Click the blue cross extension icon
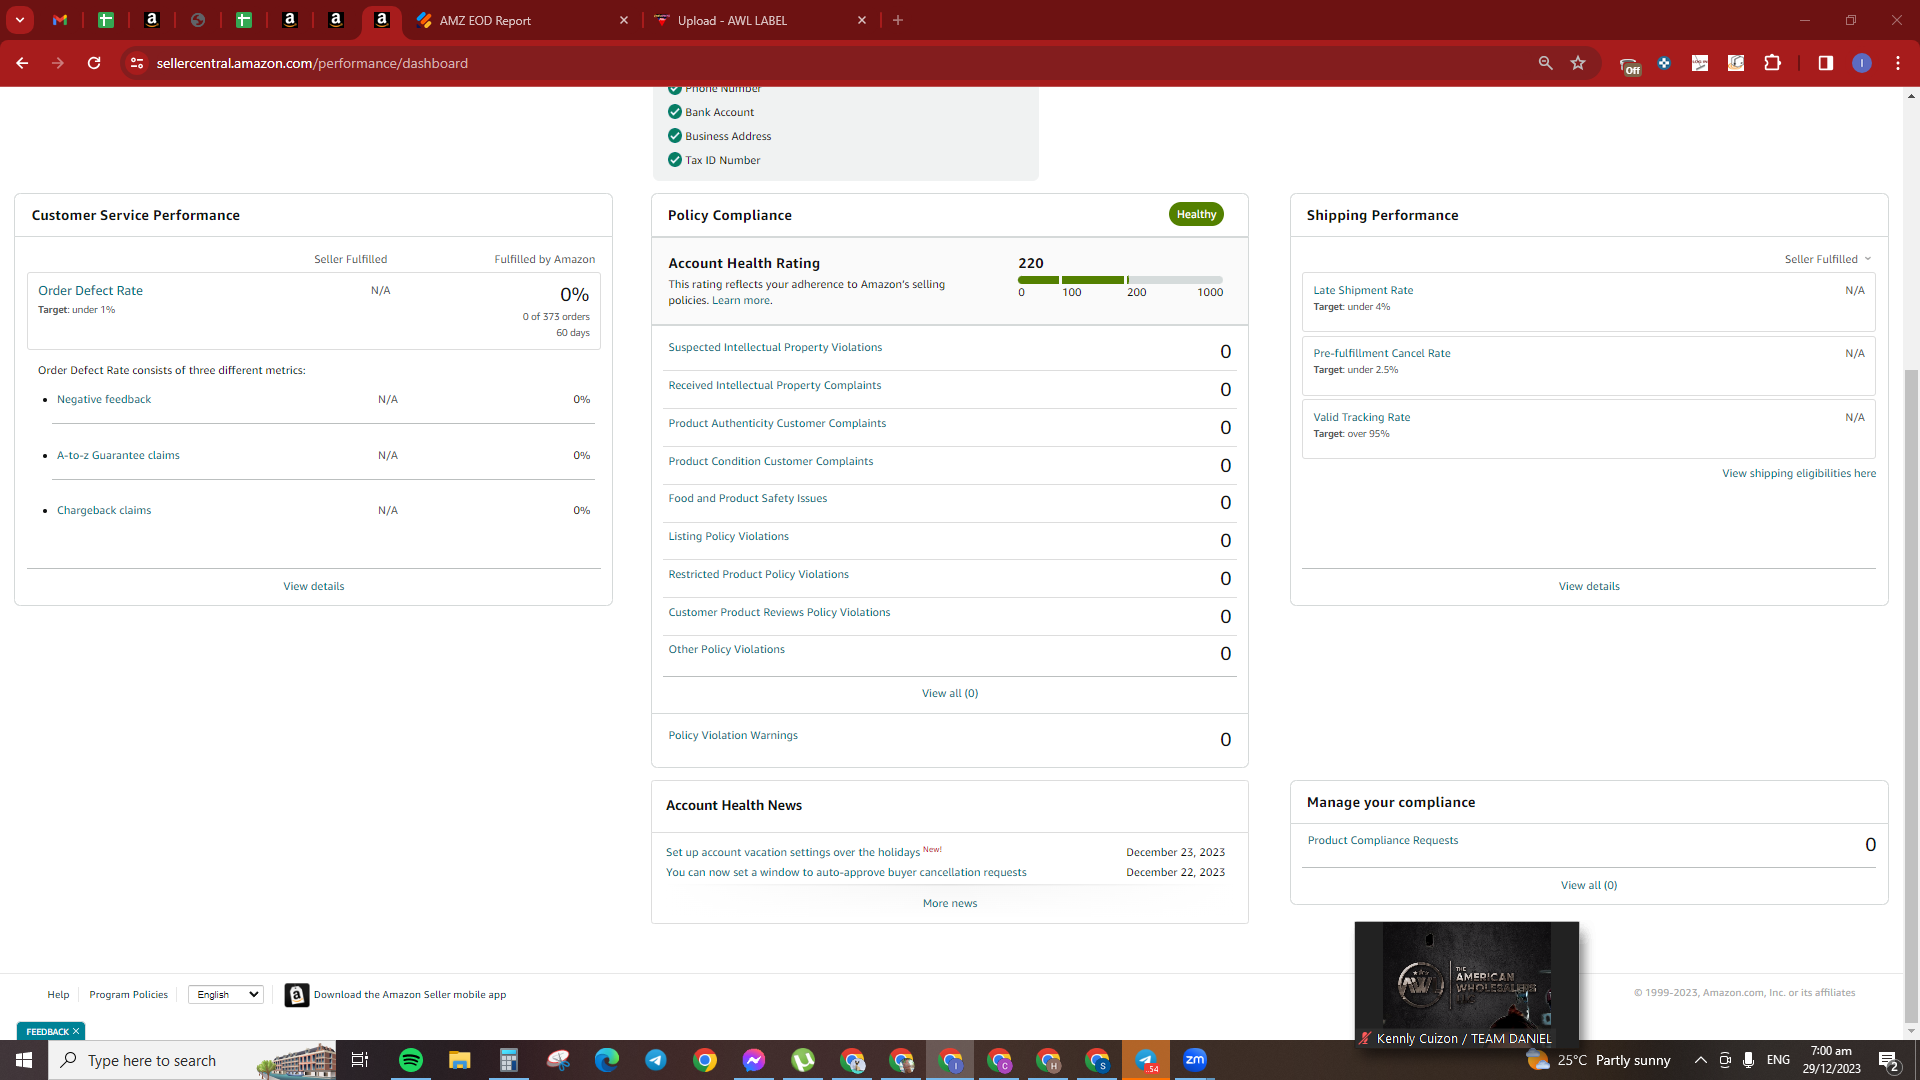This screenshot has width=1920, height=1080. (x=1664, y=63)
